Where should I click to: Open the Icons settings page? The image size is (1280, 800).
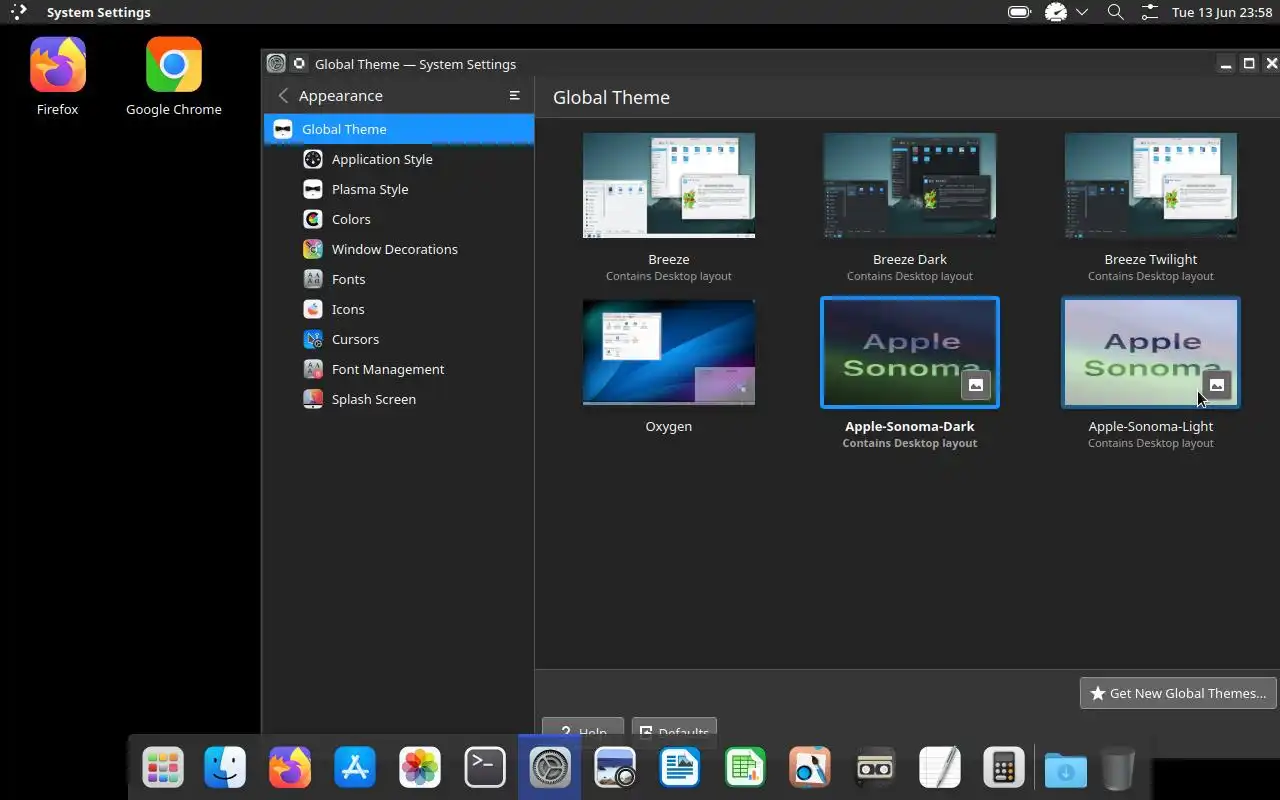tap(398, 309)
